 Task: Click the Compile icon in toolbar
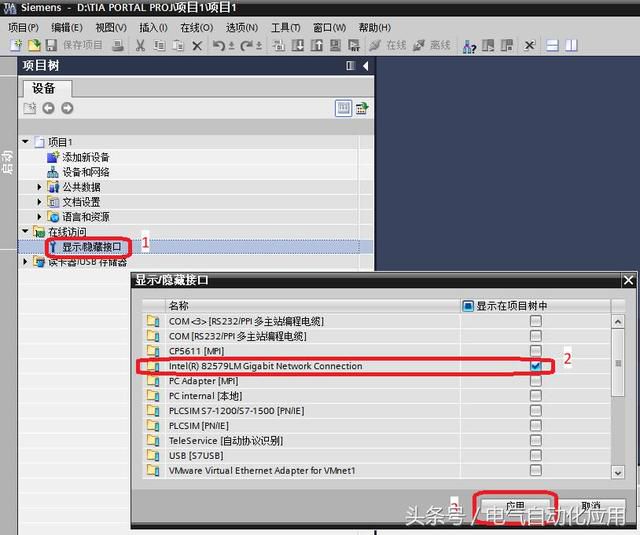[279, 45]
